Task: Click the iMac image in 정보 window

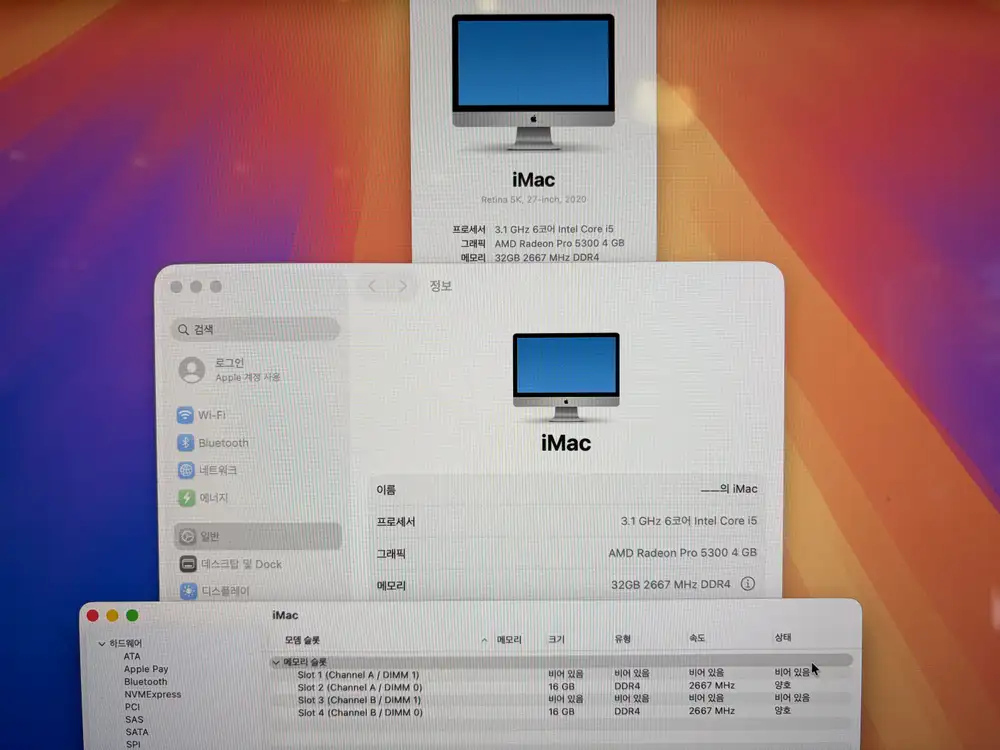Action: (566, 376)
